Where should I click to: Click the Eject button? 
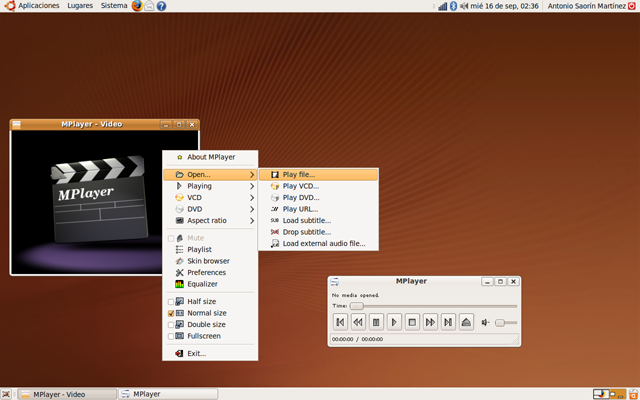pyautogui.click(x=466, y=322)
